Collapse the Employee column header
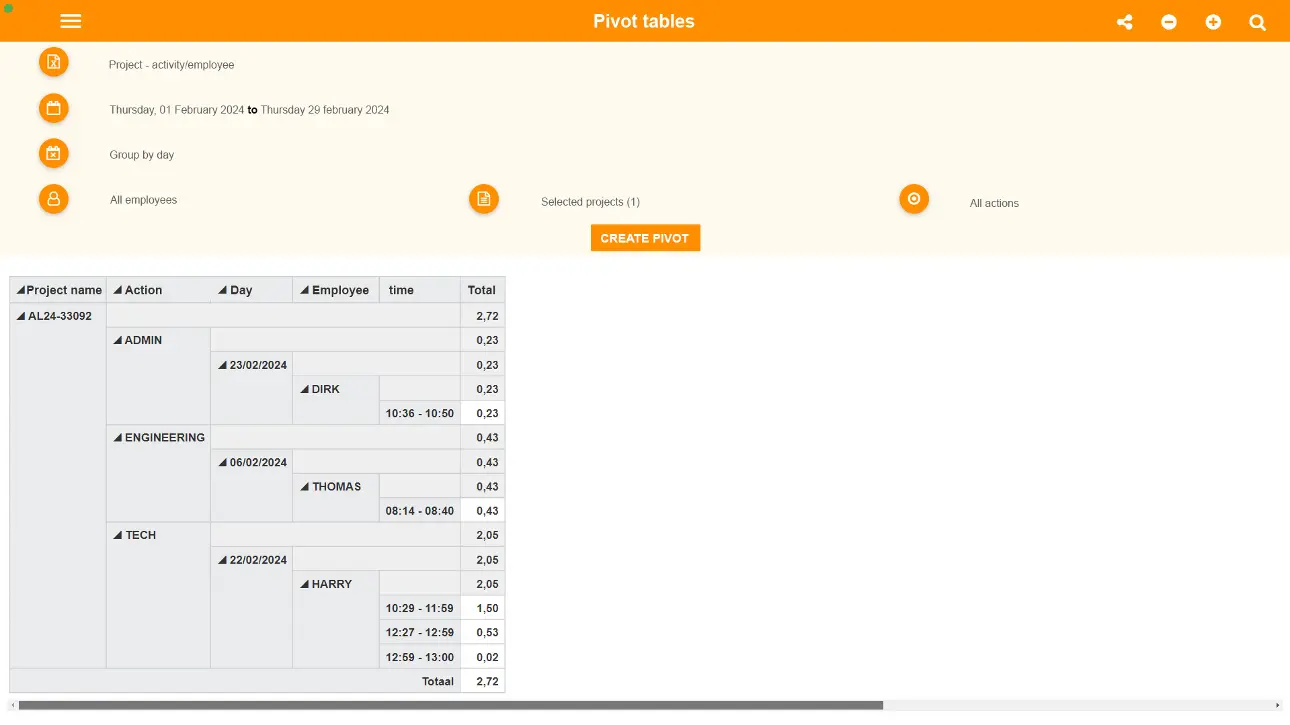 click(305, 290)
